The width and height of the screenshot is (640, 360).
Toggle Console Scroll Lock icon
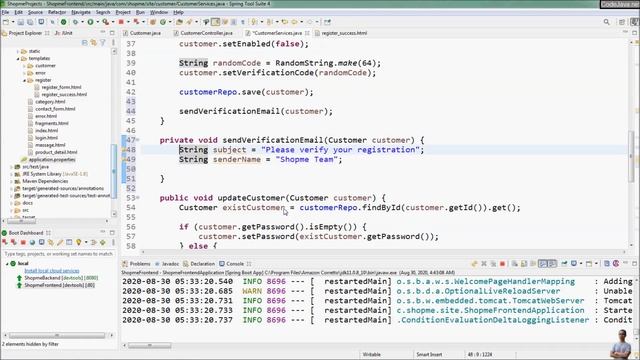point(524,264)
